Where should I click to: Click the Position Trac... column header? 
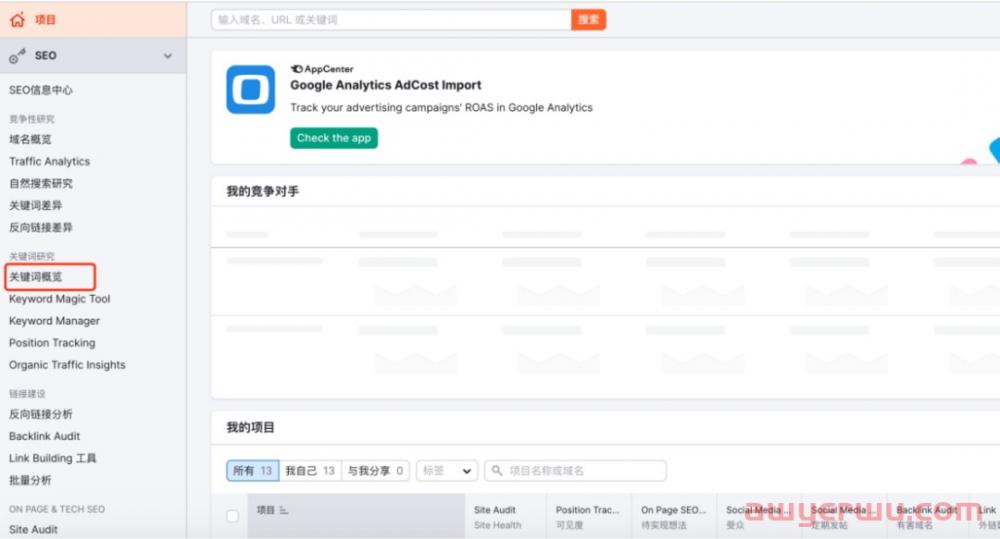tap(587, 510)
